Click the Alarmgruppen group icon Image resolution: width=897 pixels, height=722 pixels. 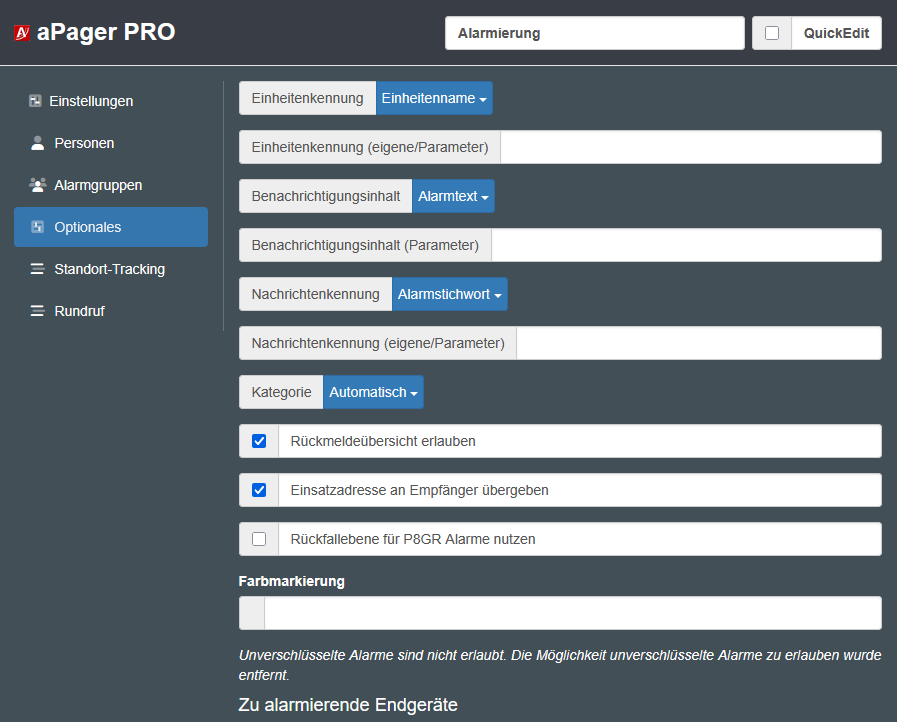[x=38, y=185]
